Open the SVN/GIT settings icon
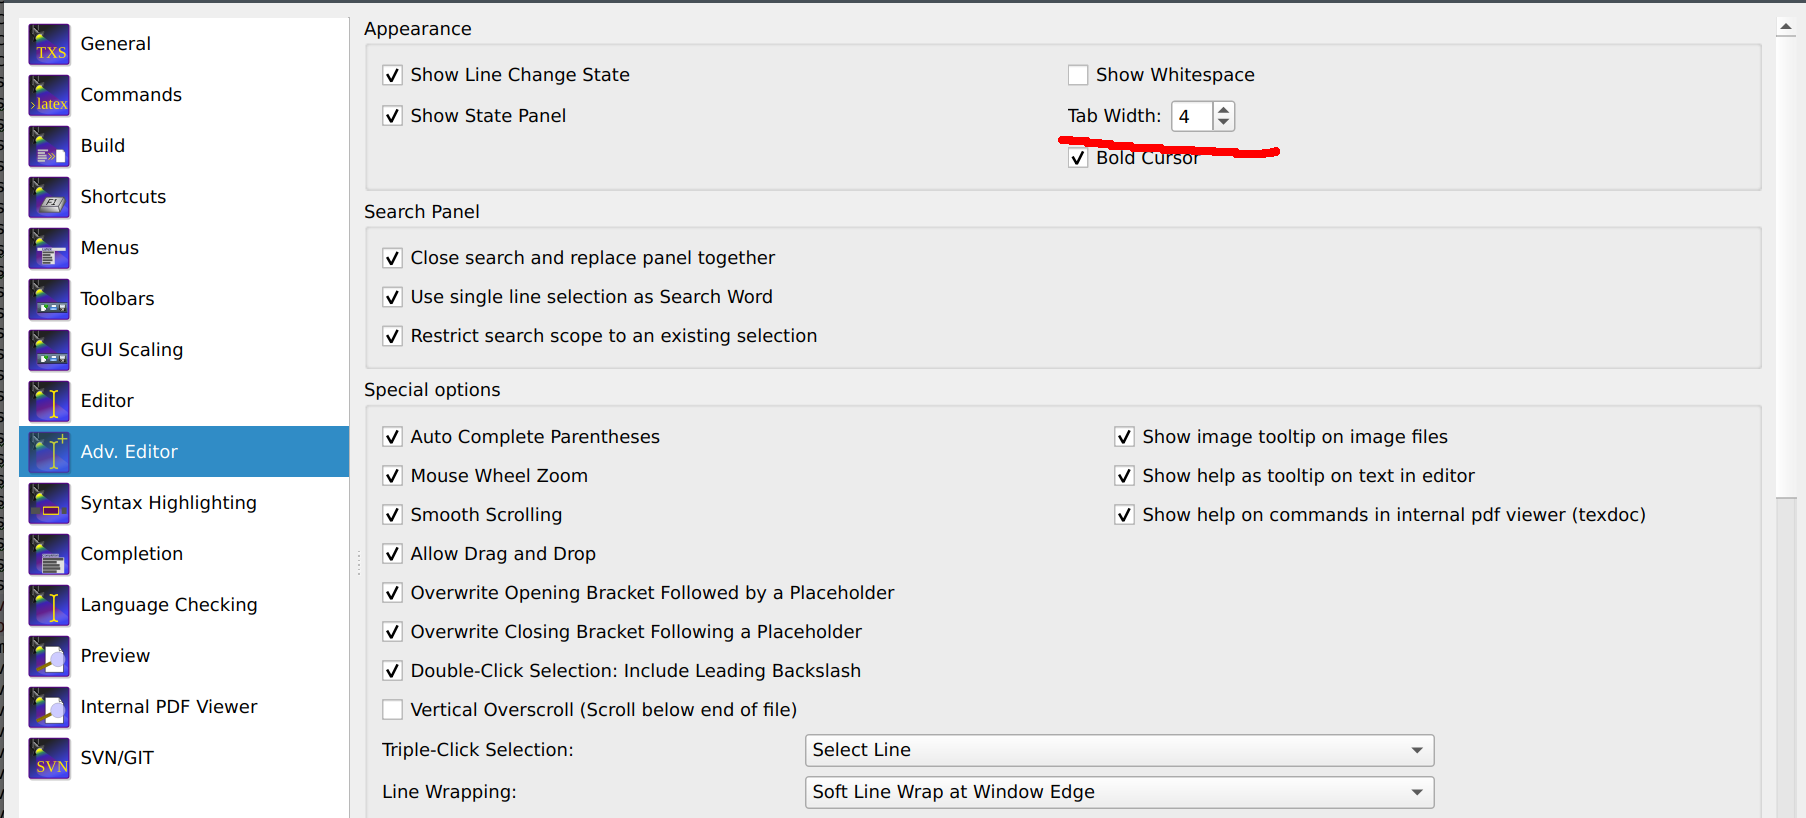Viewport: 1806px width, 818px height. pyautogui.click(x=49, y=758)
